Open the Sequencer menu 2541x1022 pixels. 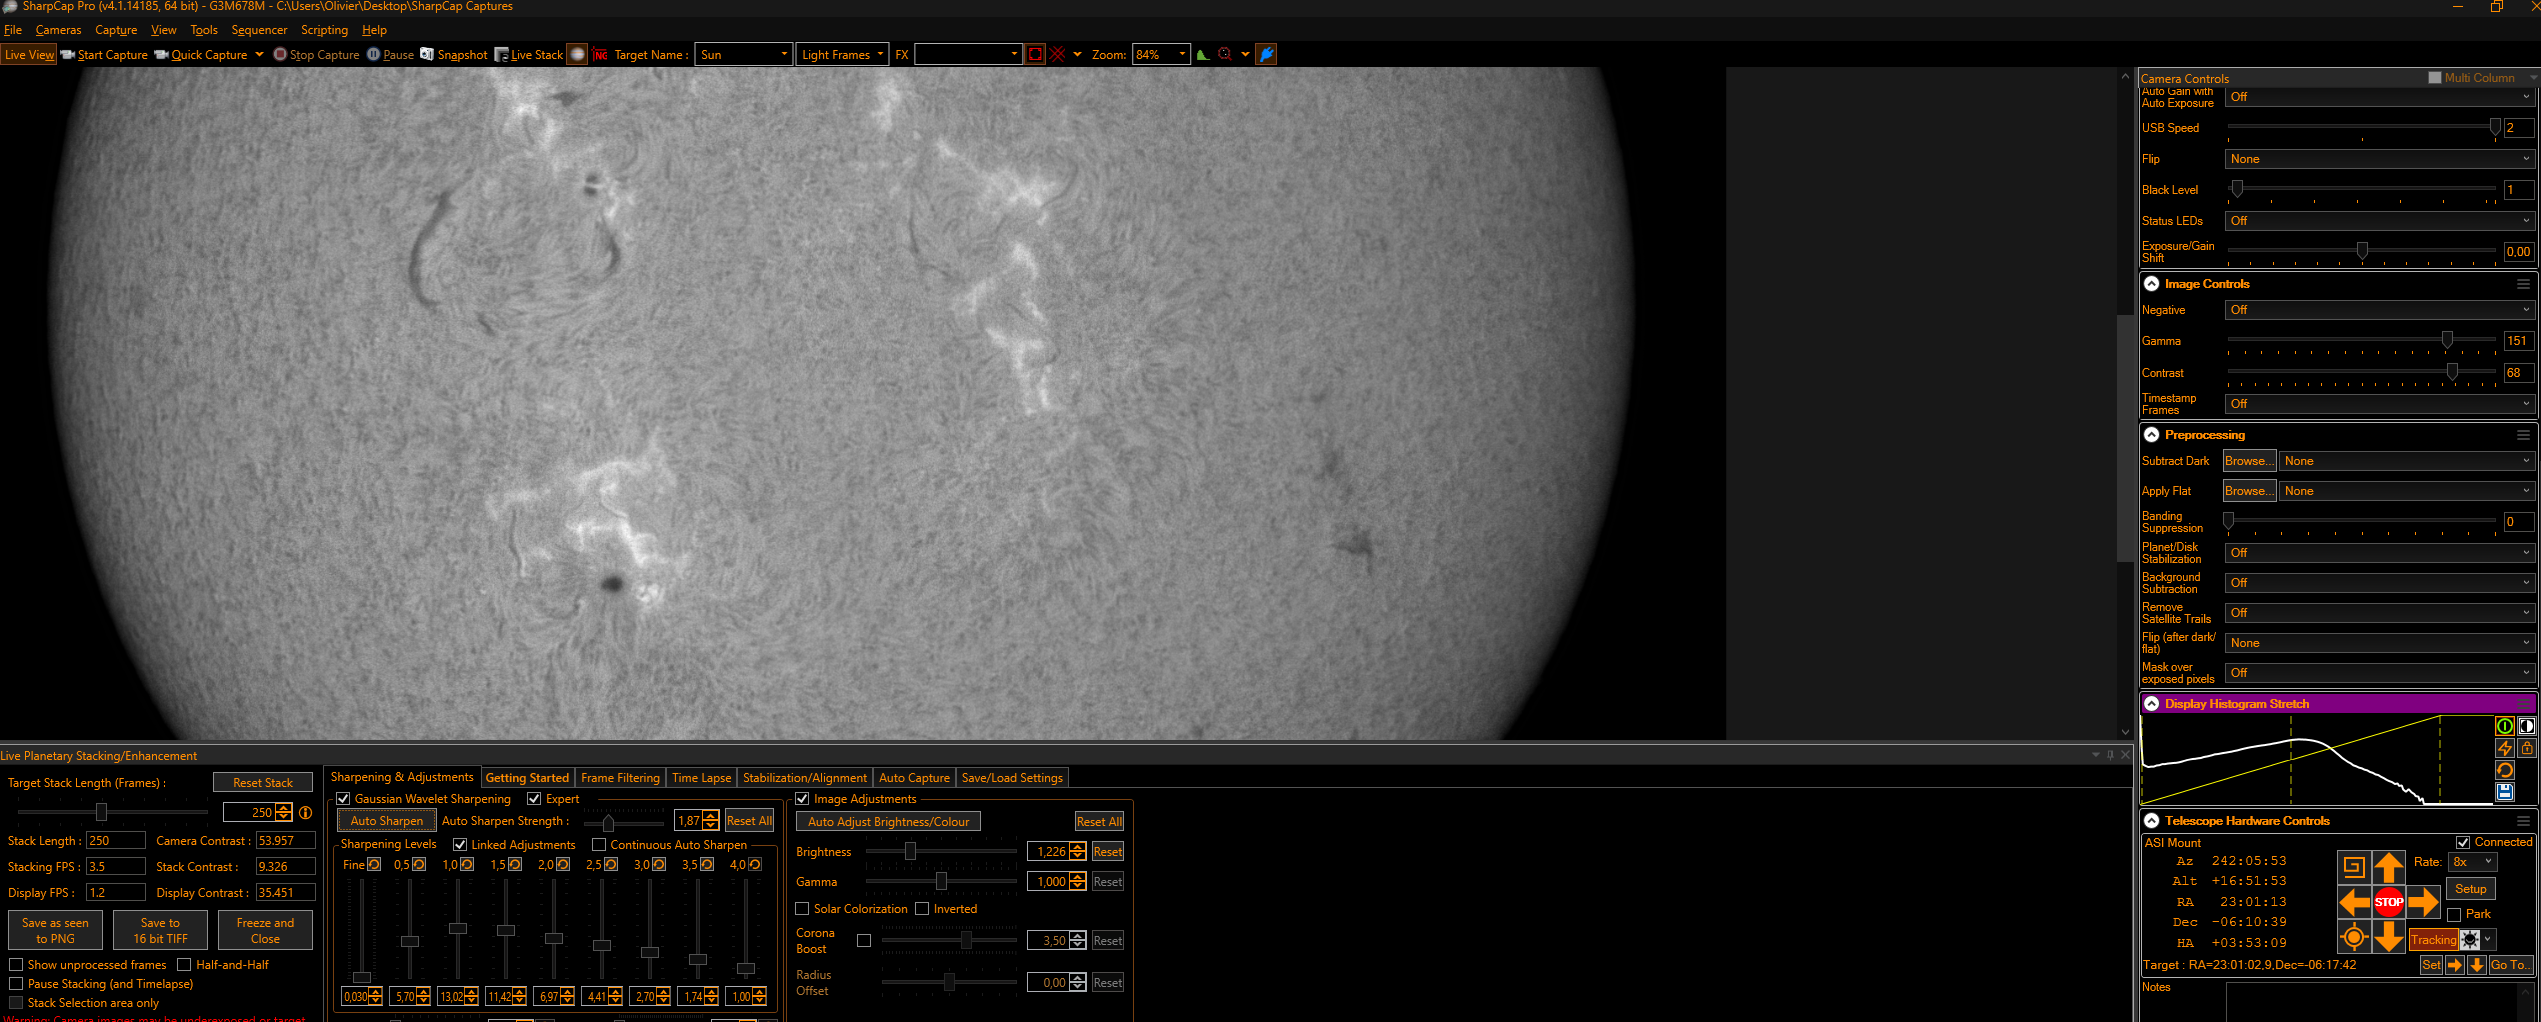click(259, 30)
